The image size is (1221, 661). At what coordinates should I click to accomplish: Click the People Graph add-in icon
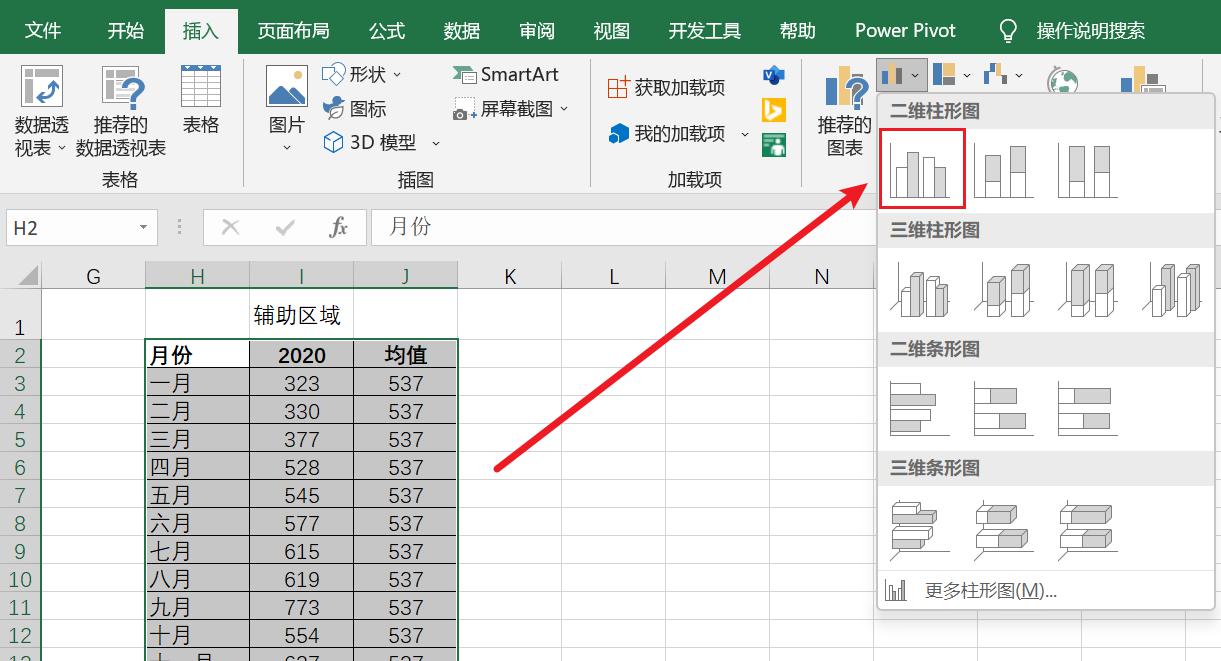click(x=773, y=144)
